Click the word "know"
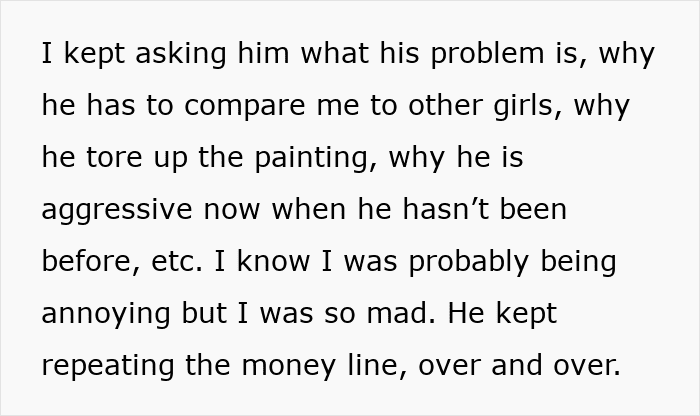 (x=269, y=262)
